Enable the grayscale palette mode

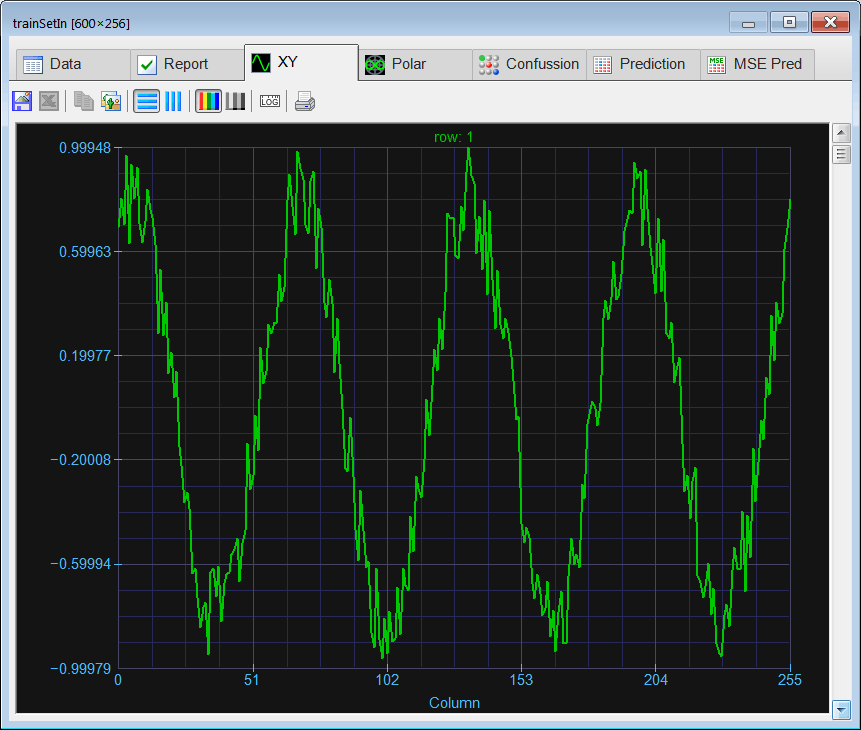point(235,101)
